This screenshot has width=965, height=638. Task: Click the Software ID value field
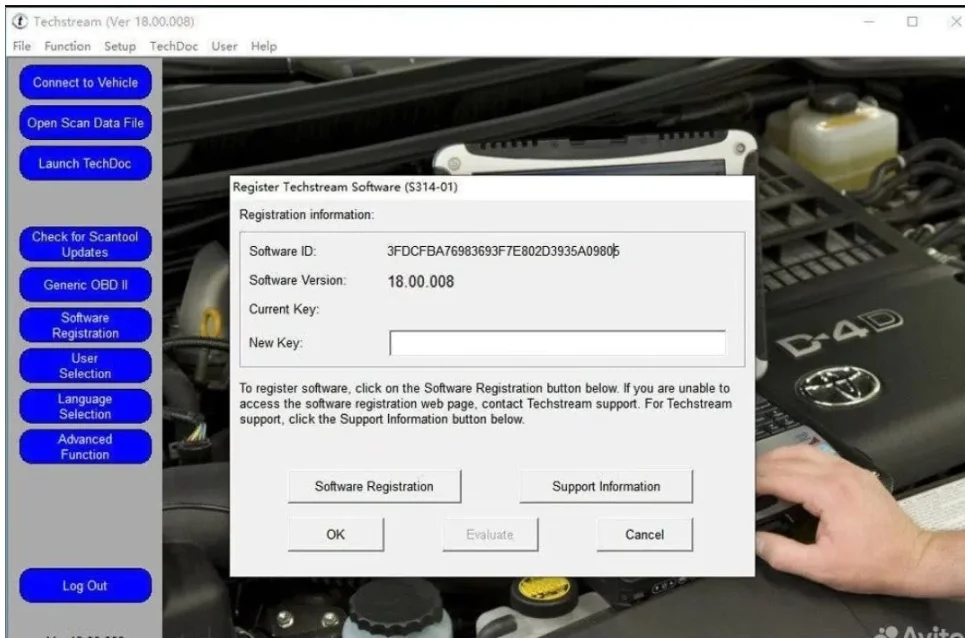[x=503, y=251]
